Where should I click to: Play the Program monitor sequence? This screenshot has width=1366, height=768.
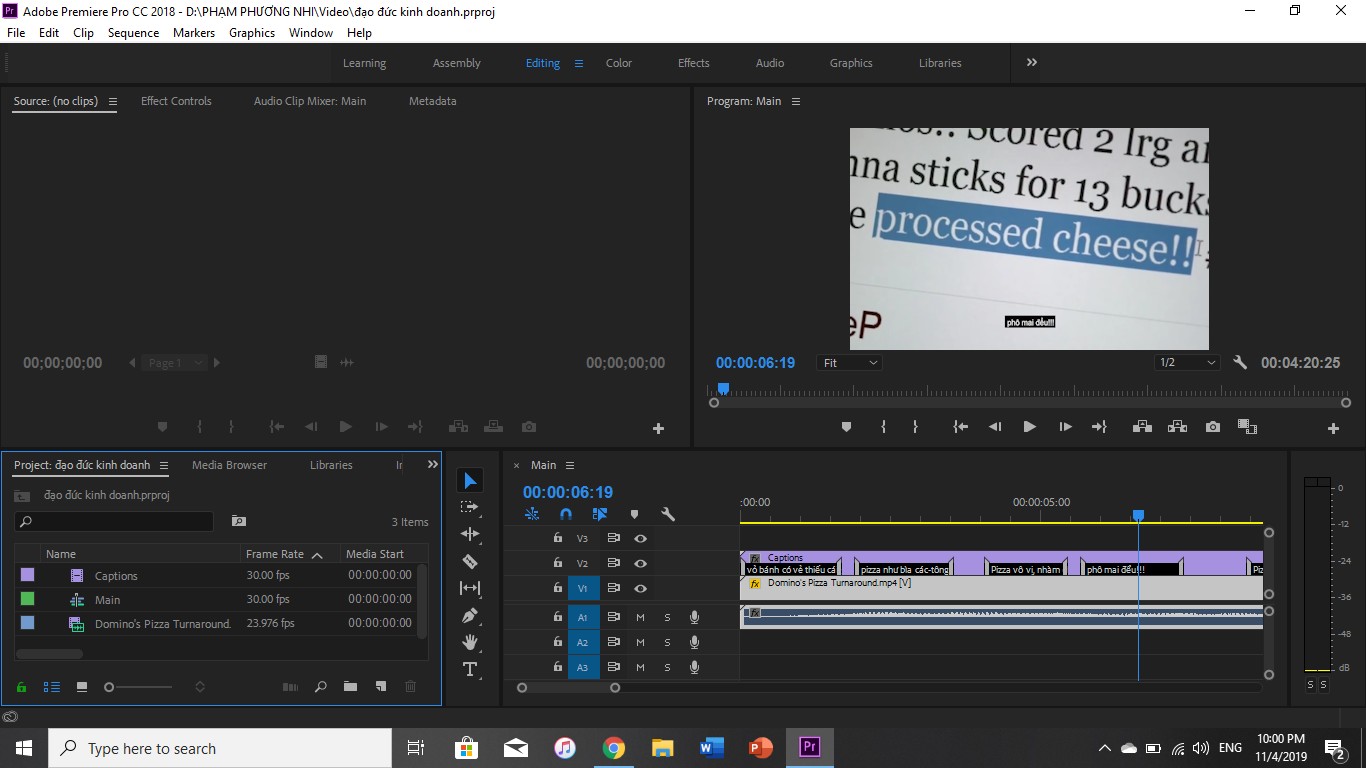(x=1029, y=427)
